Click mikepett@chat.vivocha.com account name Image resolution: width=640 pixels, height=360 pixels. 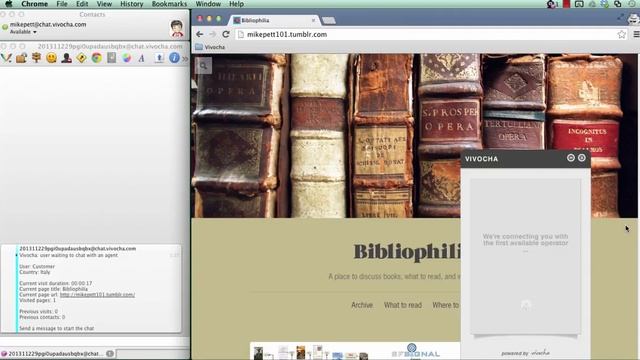click(48, 24)
